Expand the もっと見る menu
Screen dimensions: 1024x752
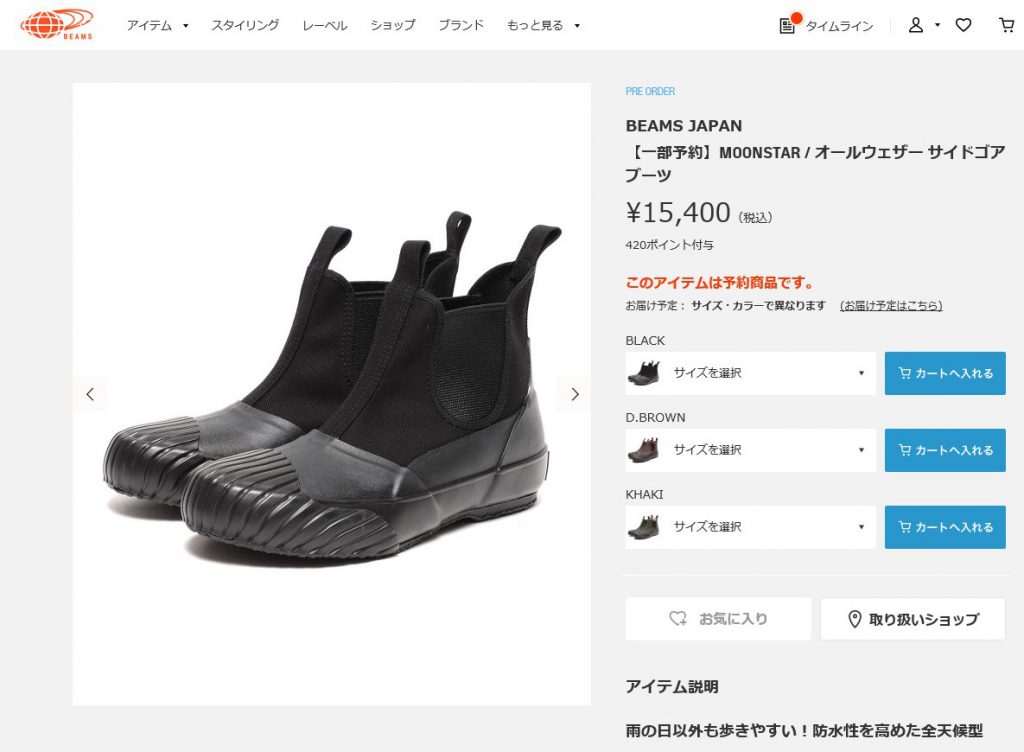(x=543, y=25)
